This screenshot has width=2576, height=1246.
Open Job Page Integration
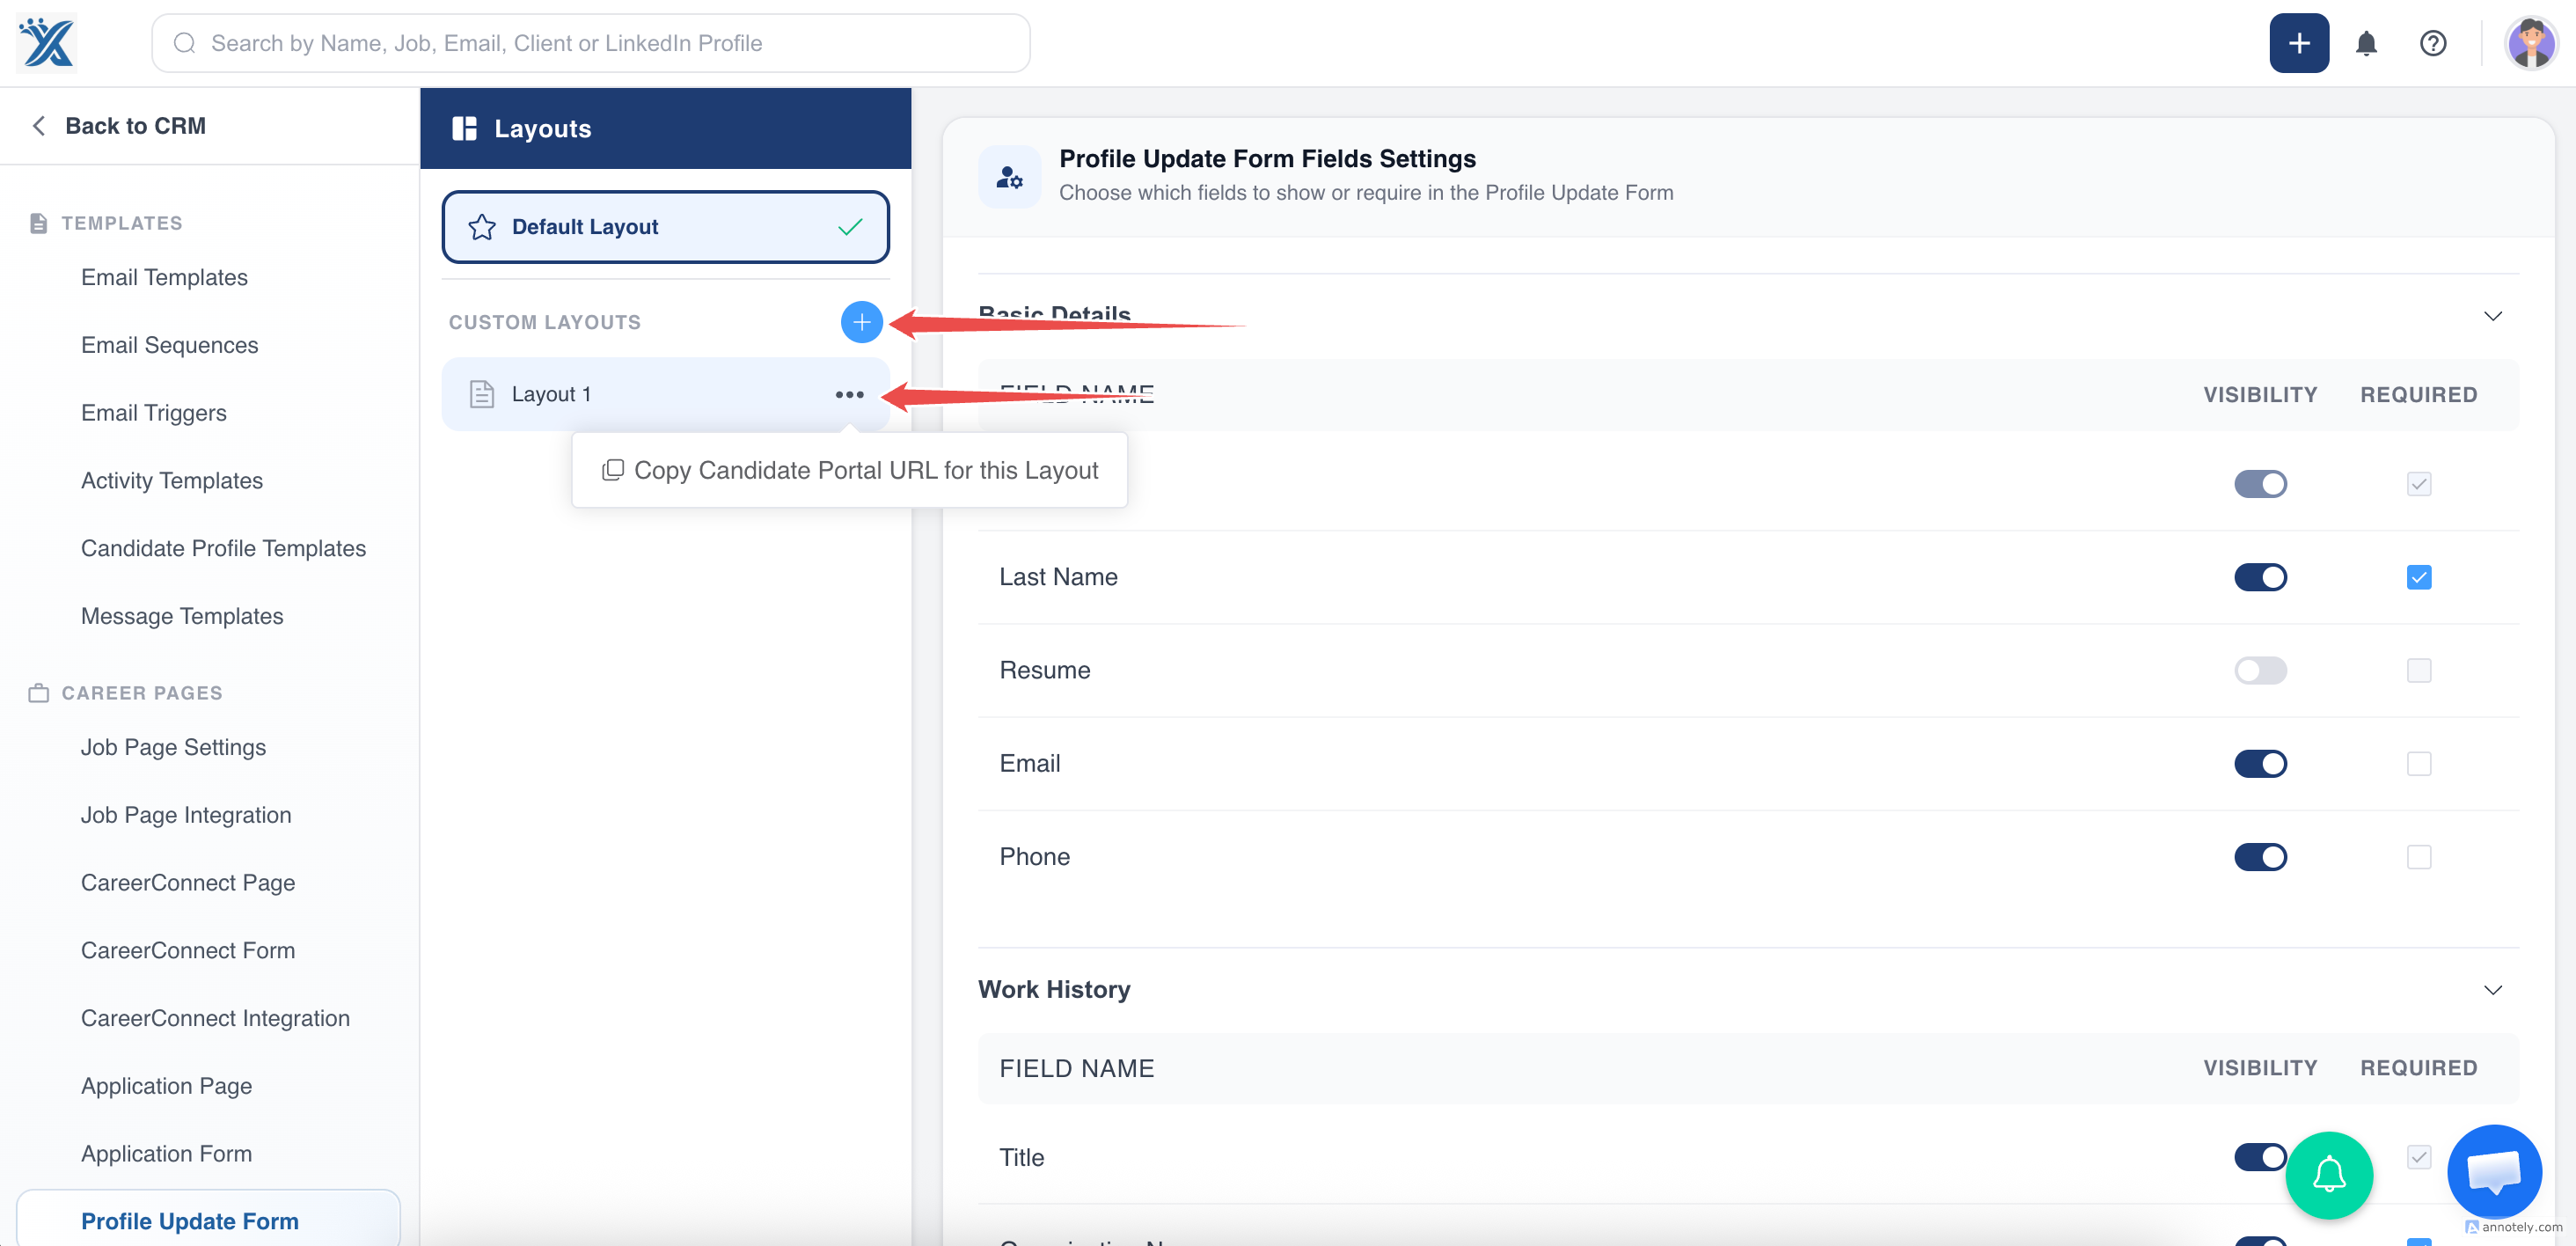pos(186,815)
